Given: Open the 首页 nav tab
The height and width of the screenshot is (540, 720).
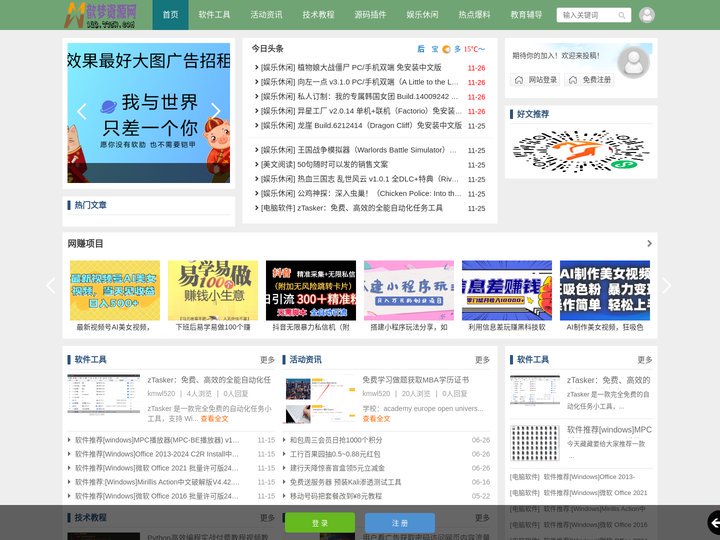Looking at the screenshot, I should click(x=170, y=15).
